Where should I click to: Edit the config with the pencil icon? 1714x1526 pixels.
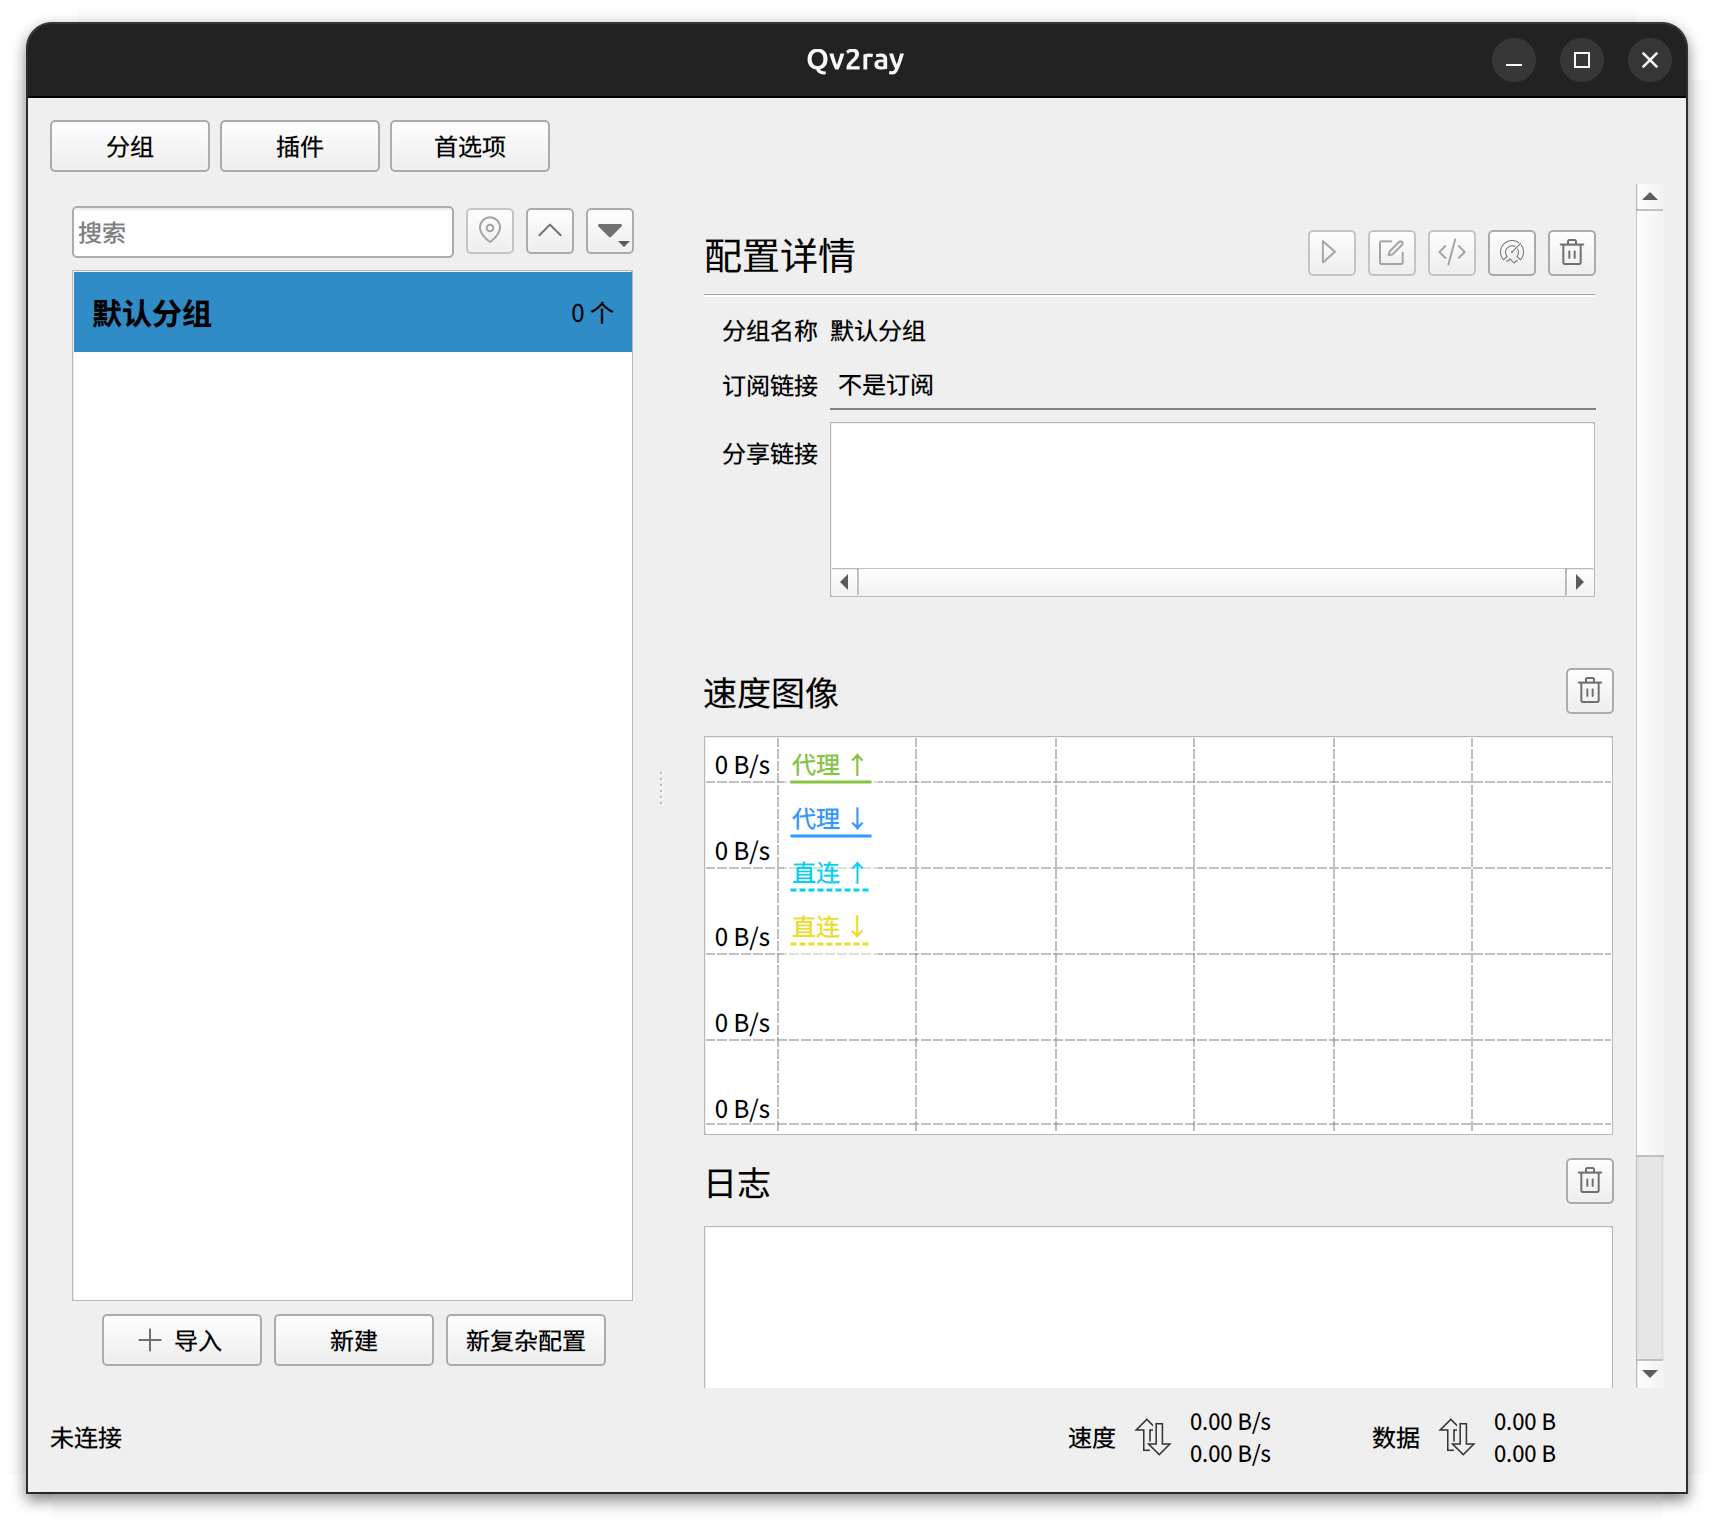pyautogui.click(x=1391, y=252)
